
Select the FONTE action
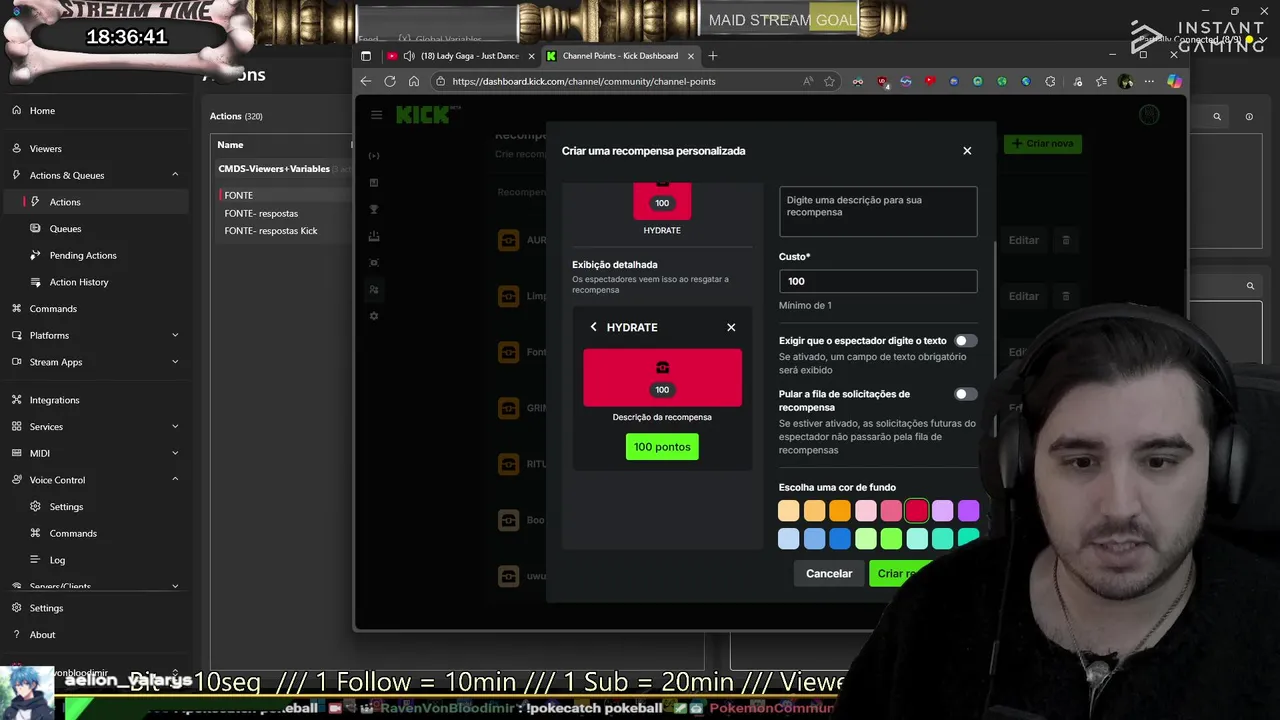coord(238,195)
